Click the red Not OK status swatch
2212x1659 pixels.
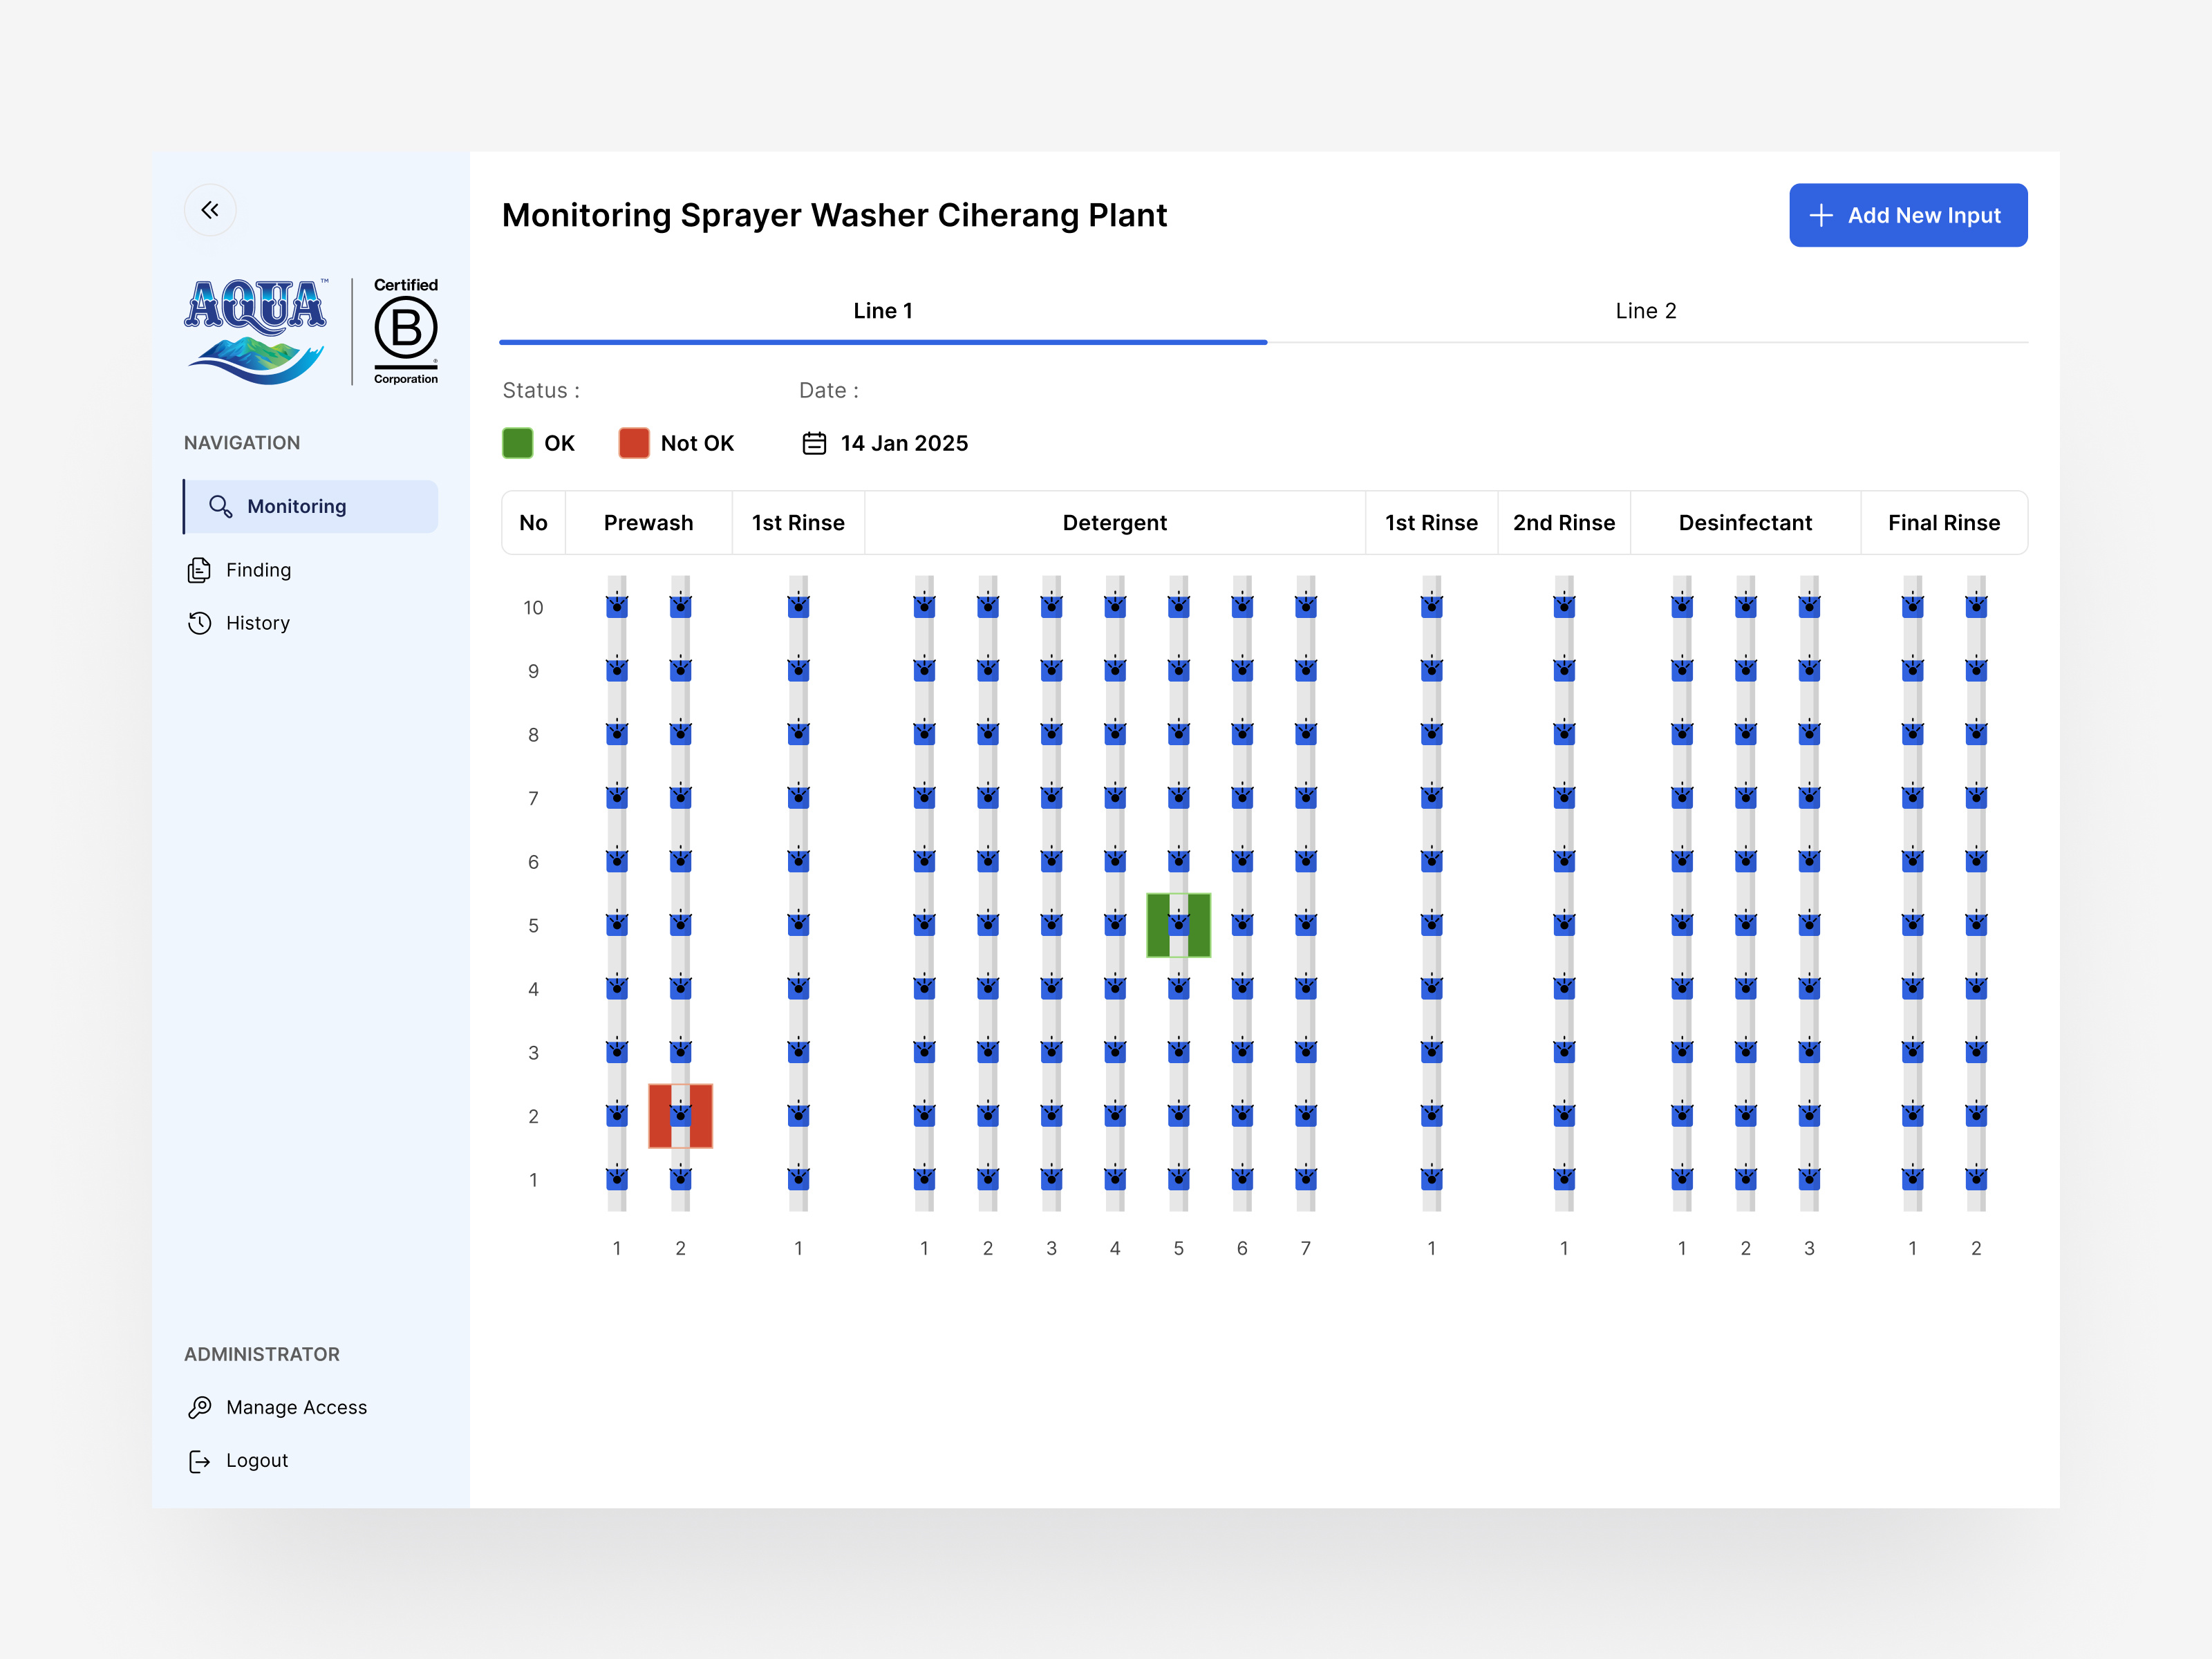coord(634,443)
